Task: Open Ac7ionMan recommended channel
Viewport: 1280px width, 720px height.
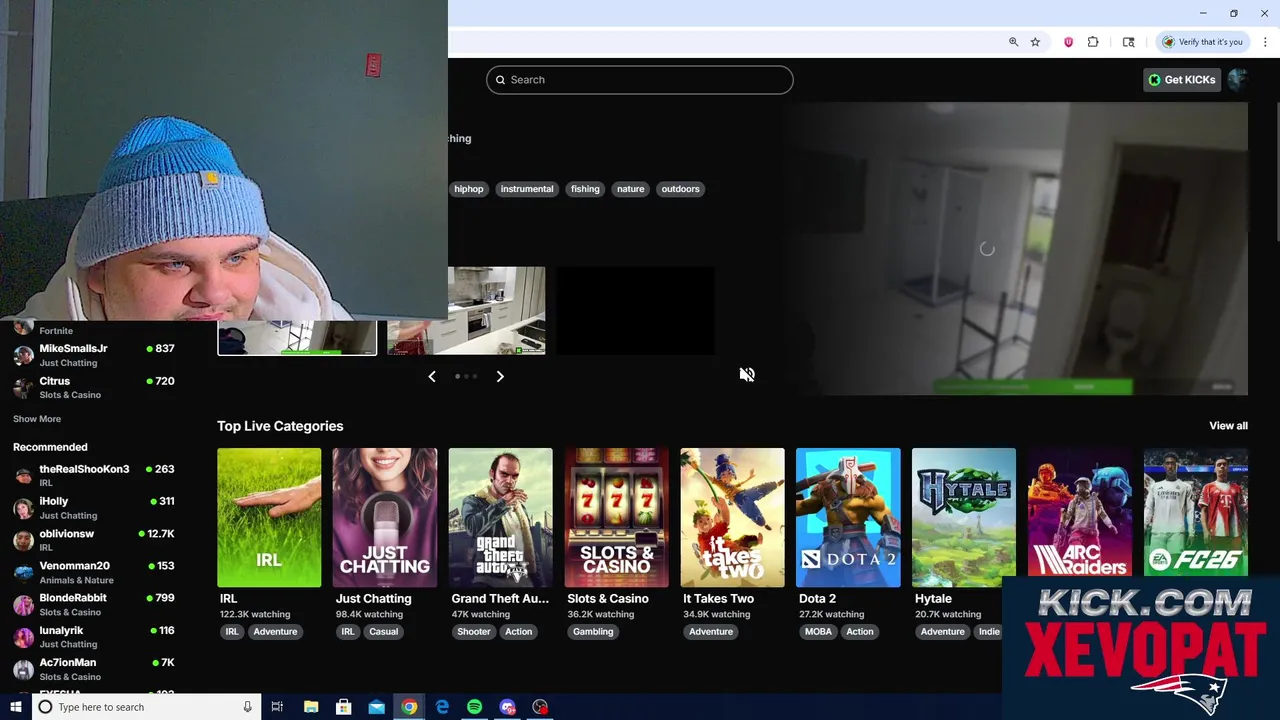Action: [95, 669]
